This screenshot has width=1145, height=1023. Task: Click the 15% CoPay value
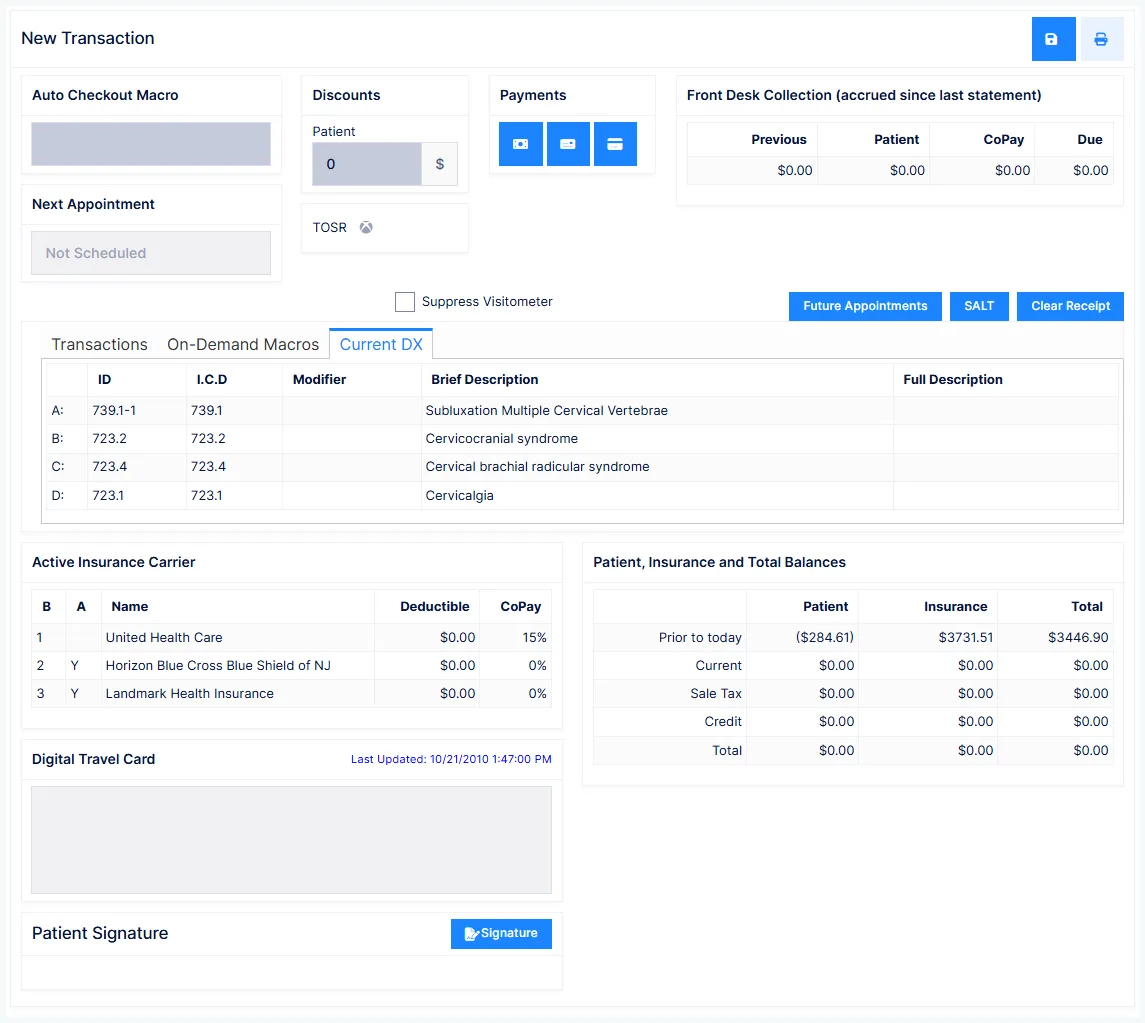tap(535, 637)
